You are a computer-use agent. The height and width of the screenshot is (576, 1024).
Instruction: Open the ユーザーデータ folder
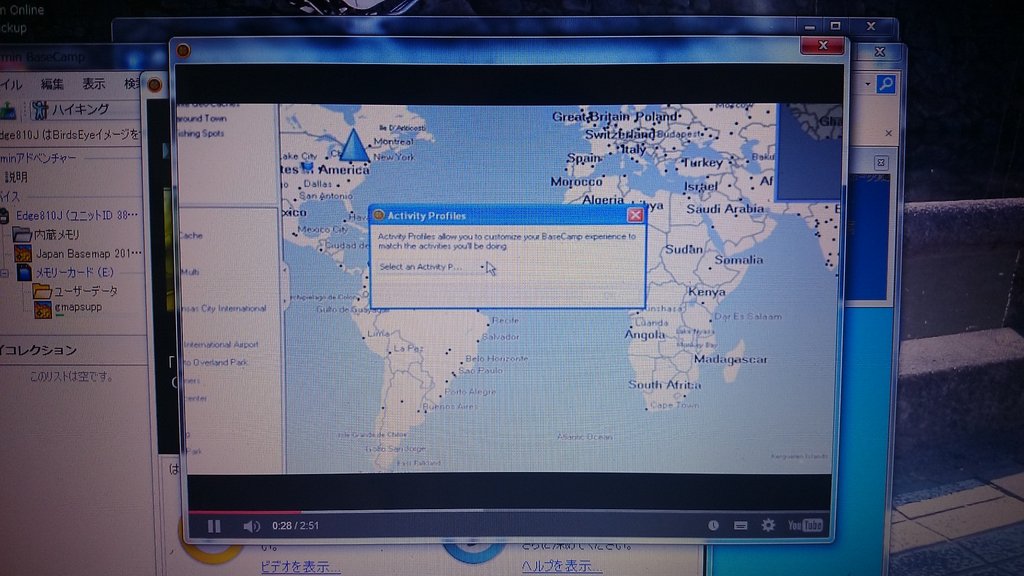[x=85, y=291]
